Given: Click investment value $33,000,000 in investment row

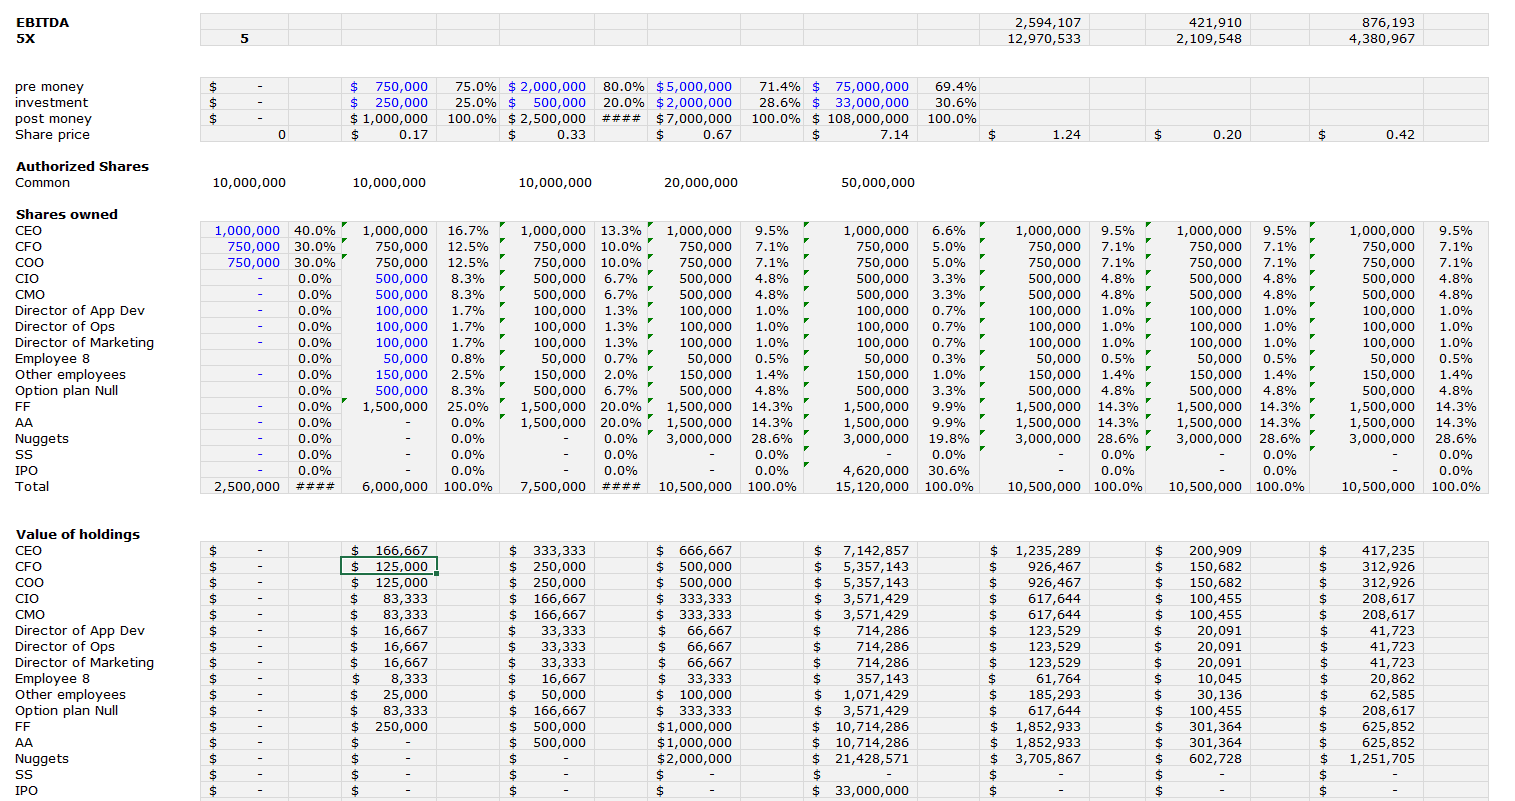Looking at the screenshot, I should click(x=860, y=103).
